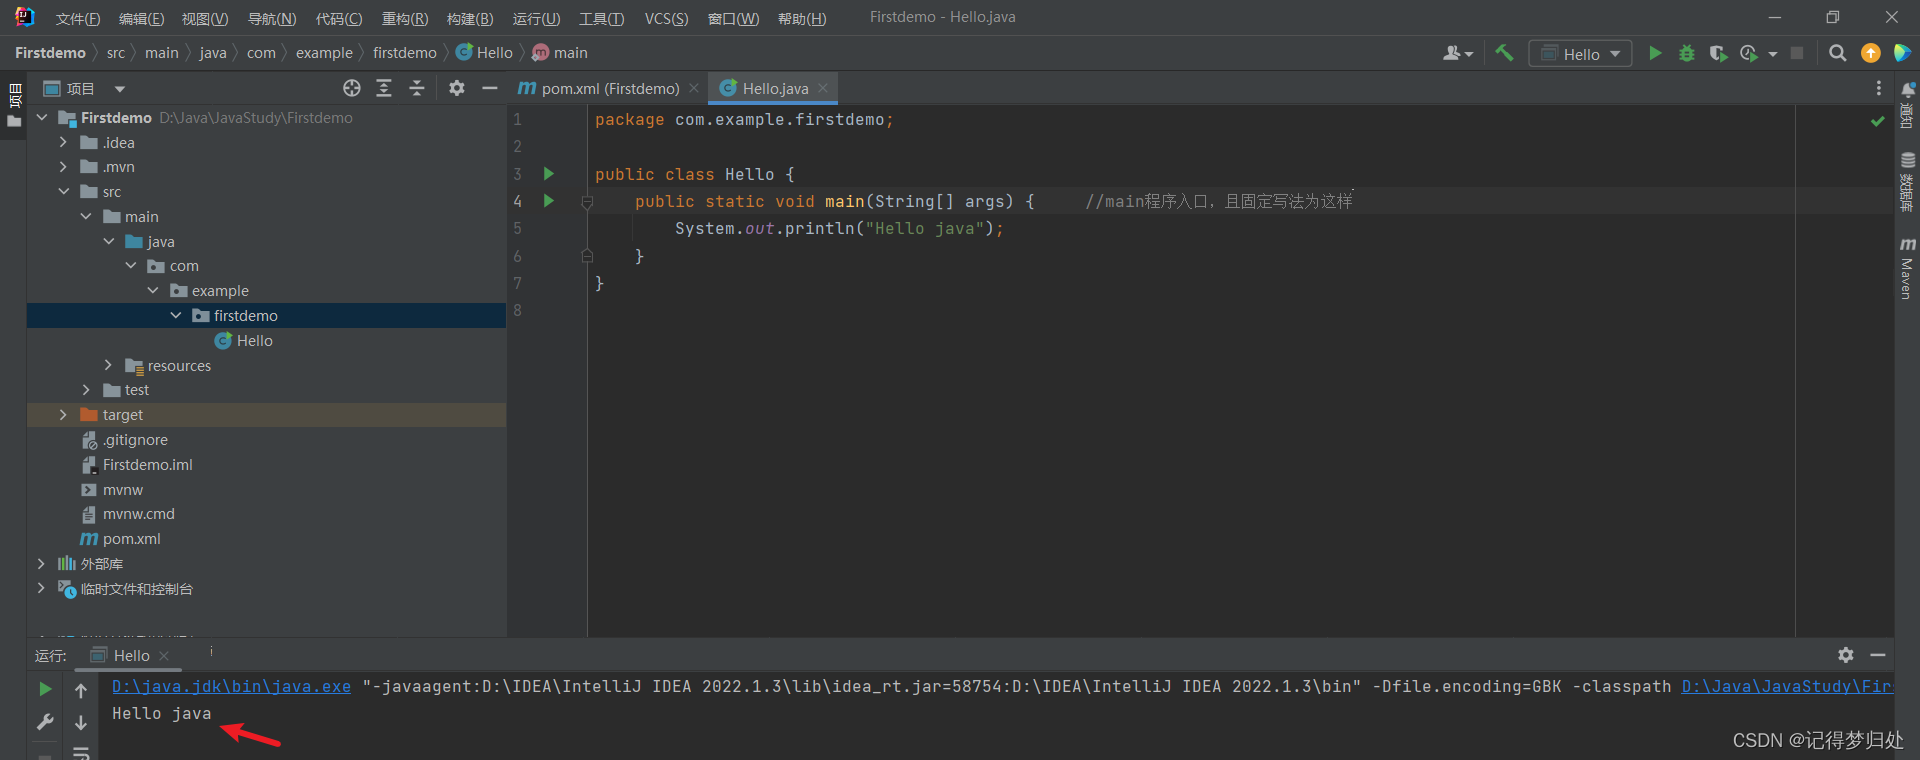The height and width of the screenshot is (760, 1920).
Task: Close the Hello run tab
Action: (x=164, y=656)
